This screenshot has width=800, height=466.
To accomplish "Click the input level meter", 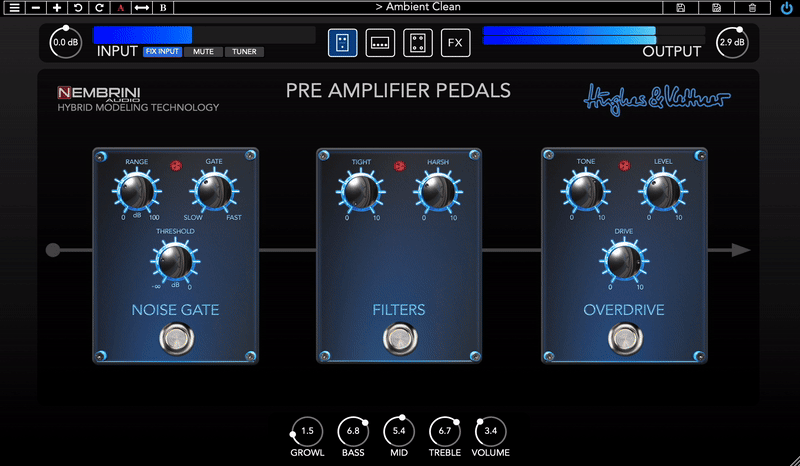I will (x=204, y=35).
